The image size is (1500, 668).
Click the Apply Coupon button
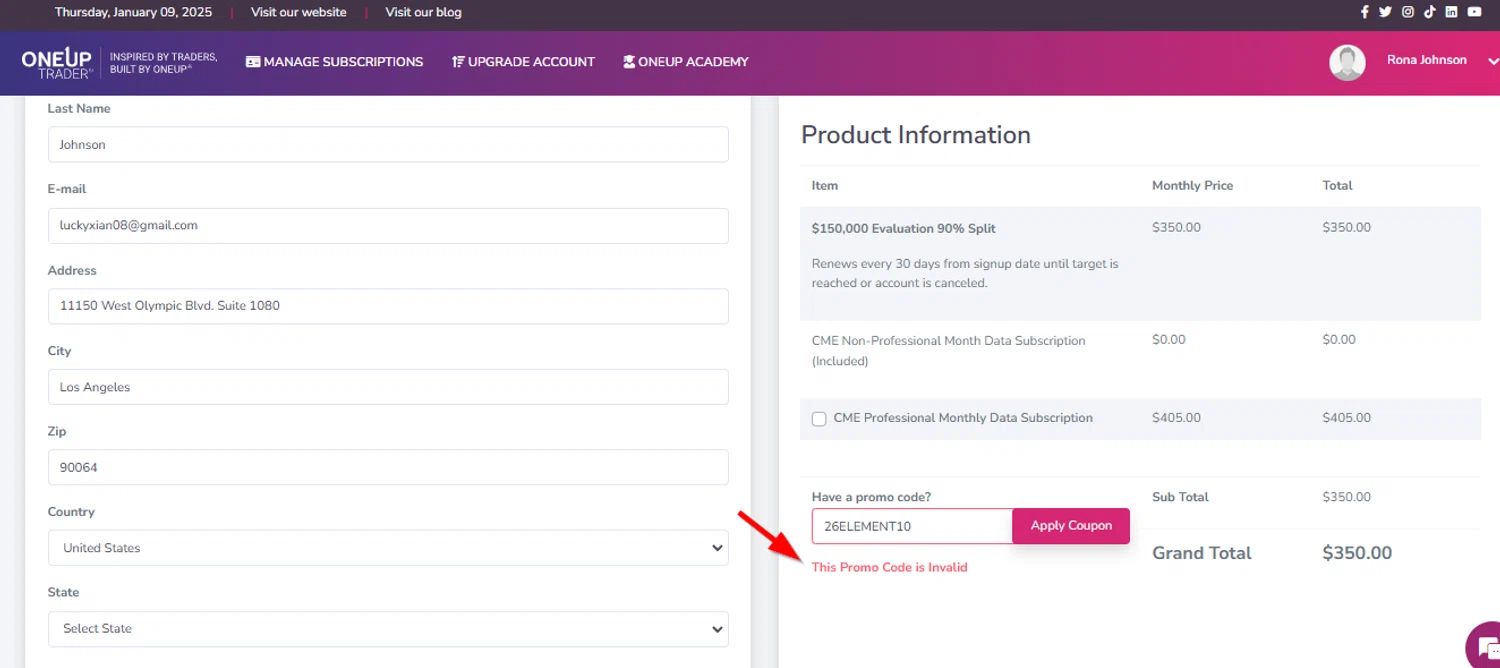pyautogui.click(x=1071, y=526)
